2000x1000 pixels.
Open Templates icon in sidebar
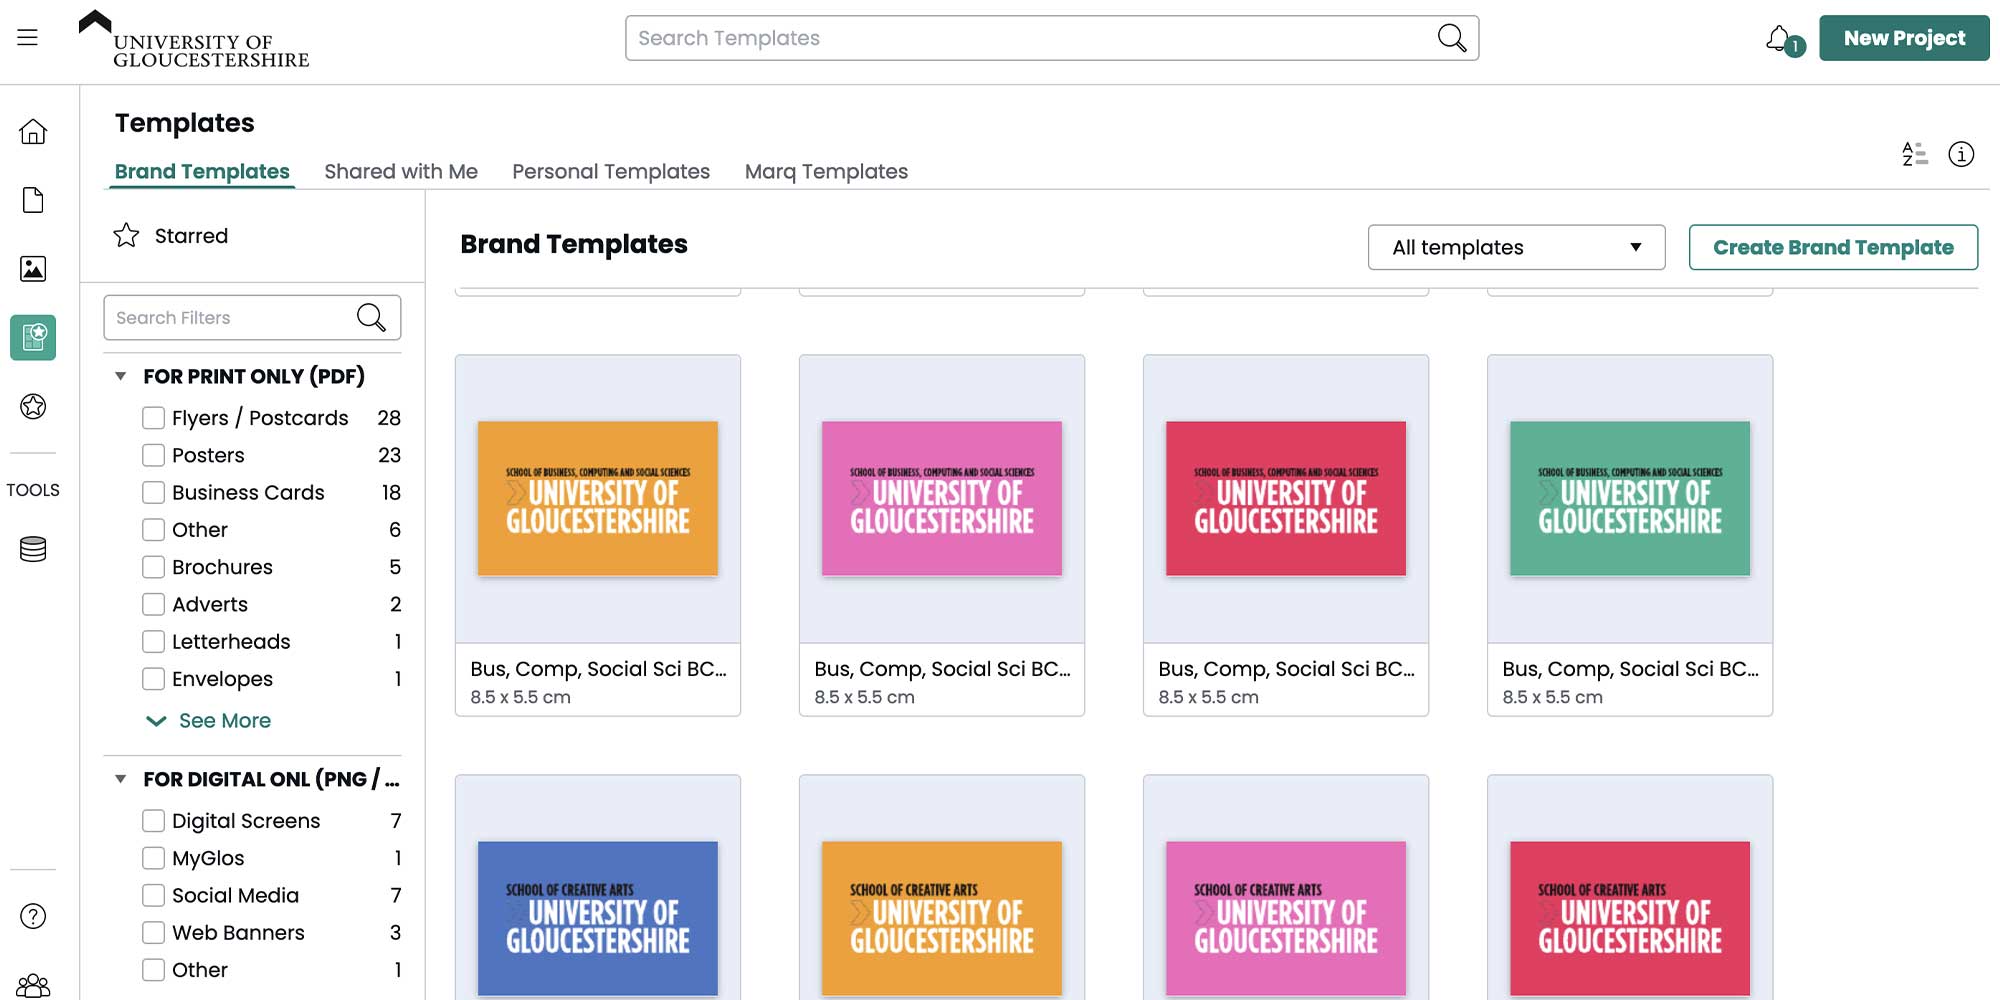point(33,337)
